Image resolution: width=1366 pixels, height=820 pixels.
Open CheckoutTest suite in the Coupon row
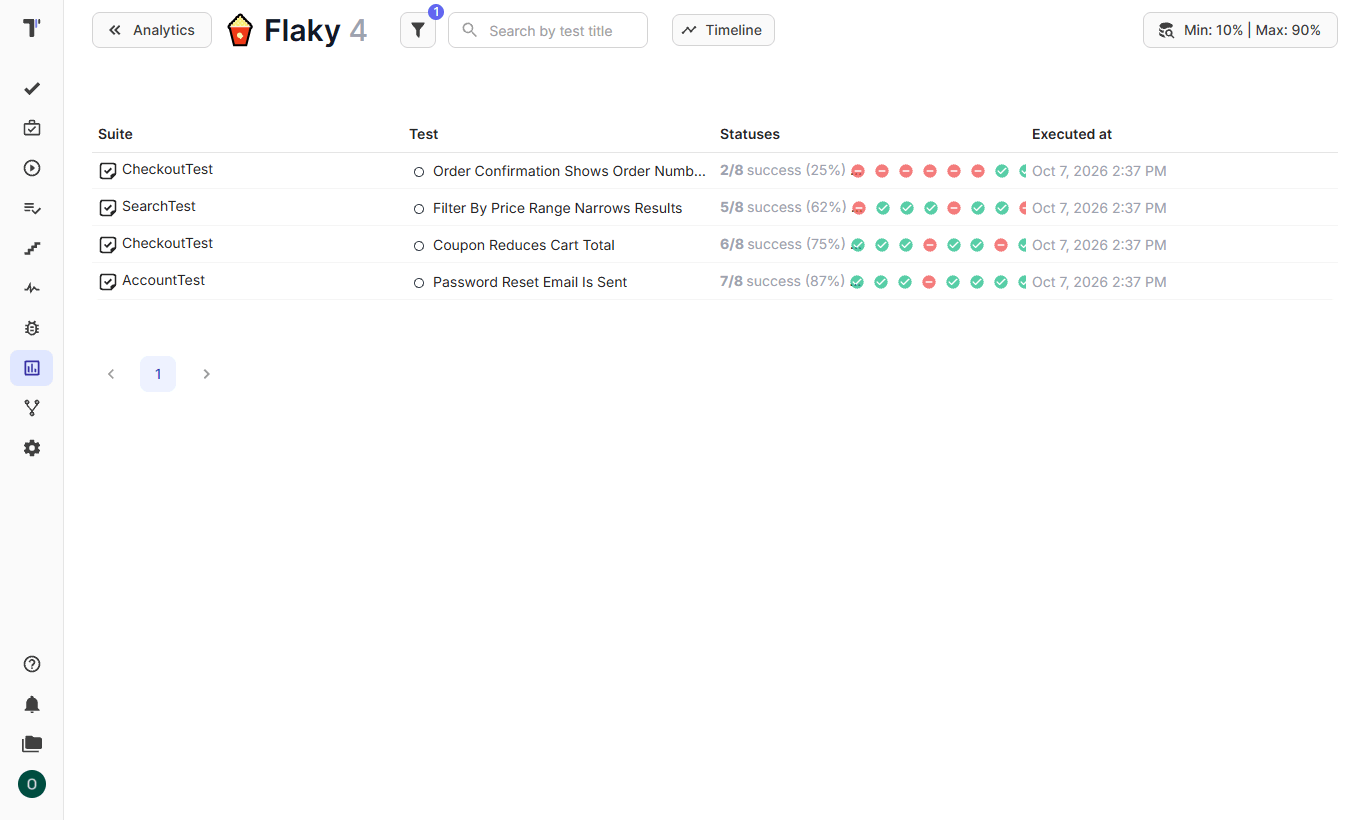(x=168, y=243)
